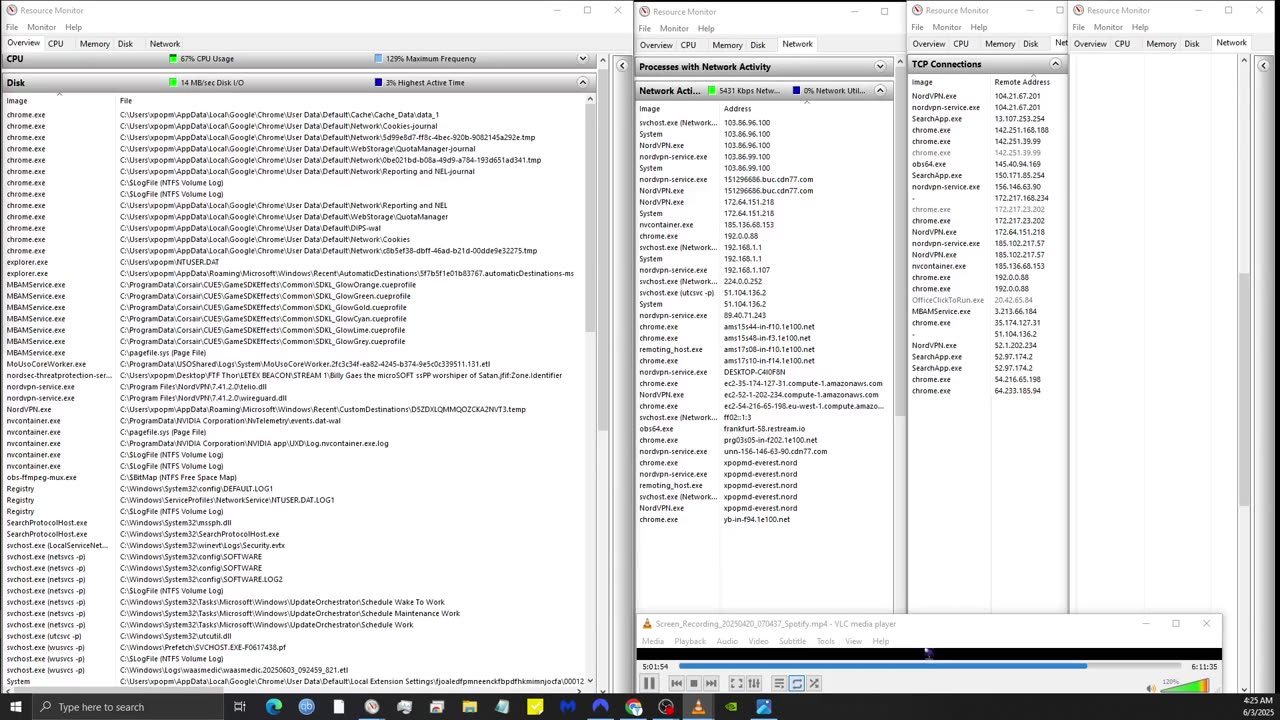Image resolution: width=1280 pixels, height=720 pixels.
Task: Collapse the Network Activity section
Action: pyautogui.click(x=880, y=91)
